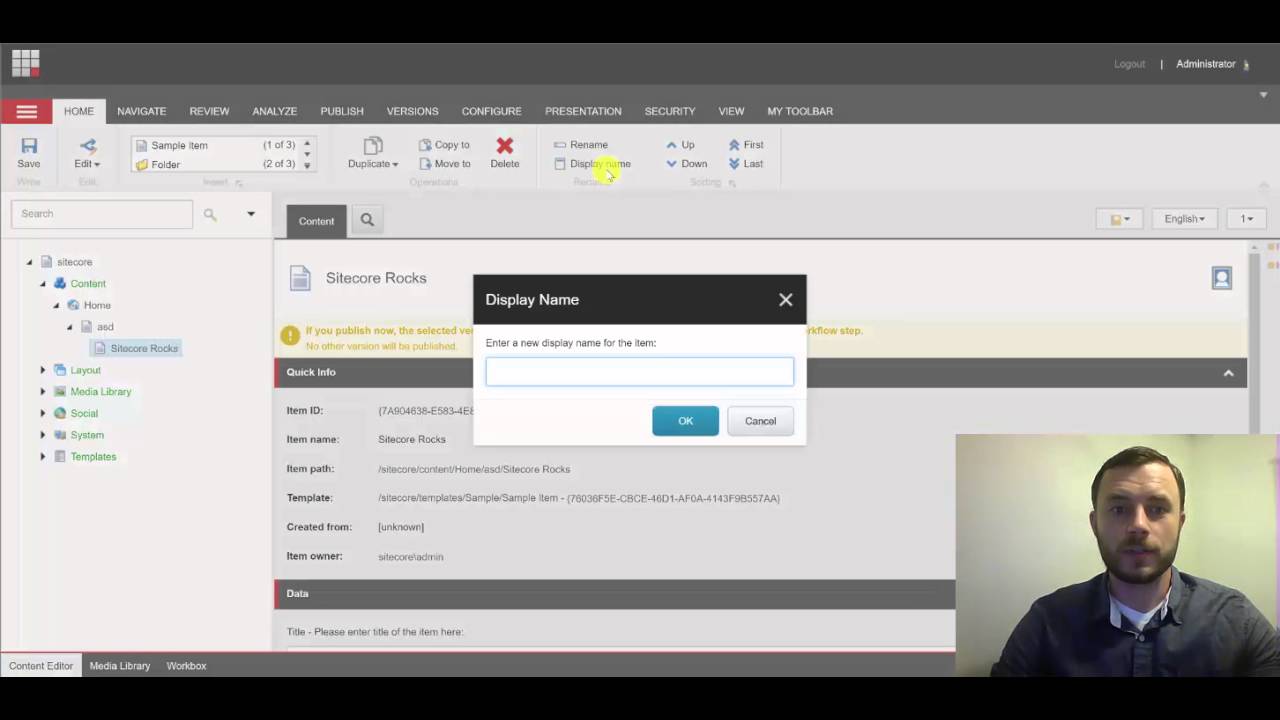Switch to the Media Library bottom tab

pyautogui.click(x=120, y=666)
